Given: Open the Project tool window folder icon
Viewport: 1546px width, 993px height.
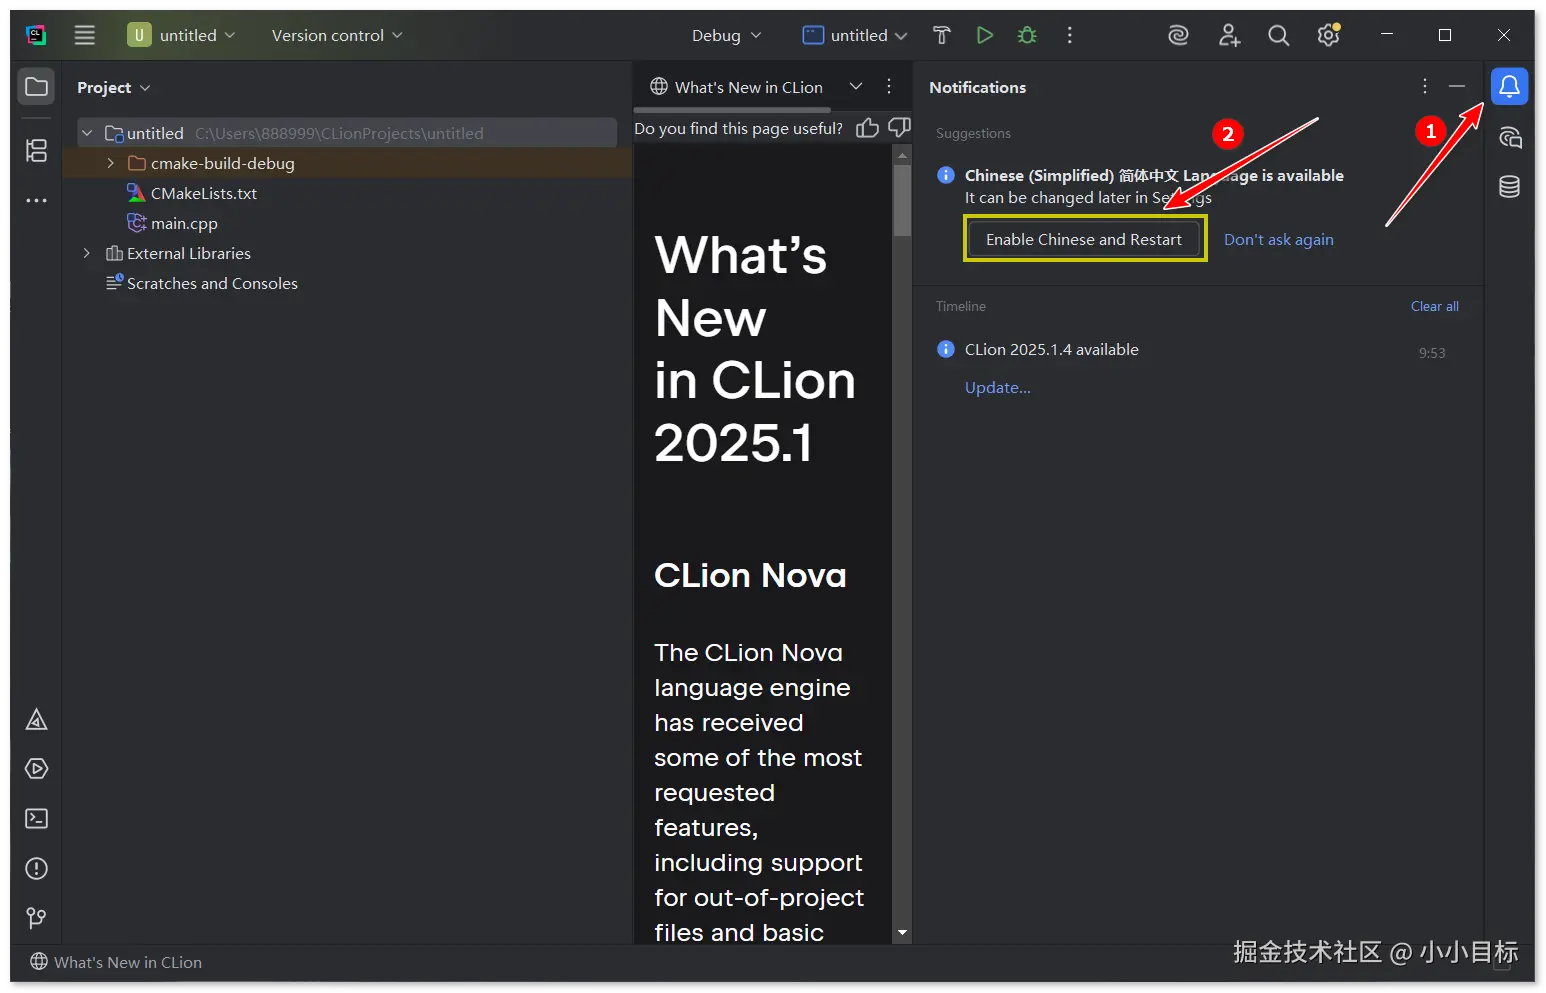Looking at the screenshot, I should tap(36, 87).
